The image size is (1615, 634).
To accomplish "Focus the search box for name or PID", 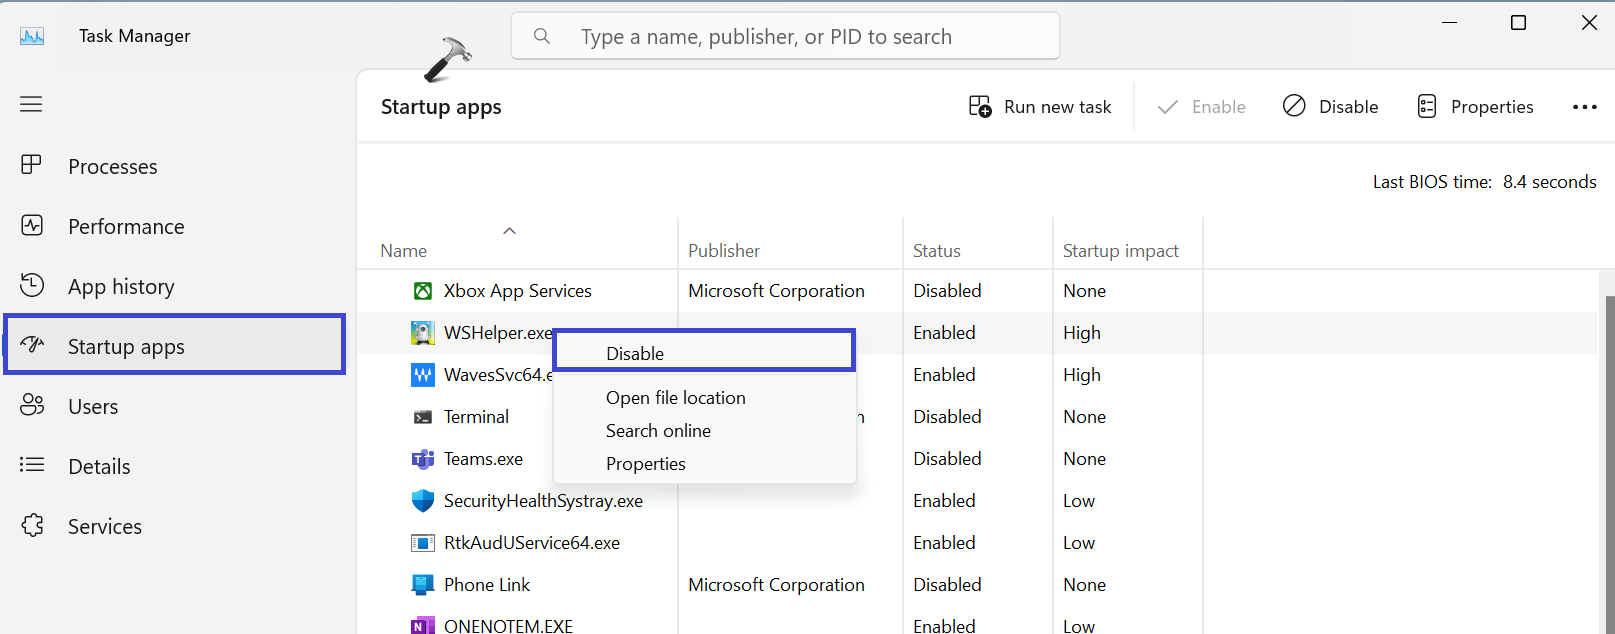I will (785, 37).
